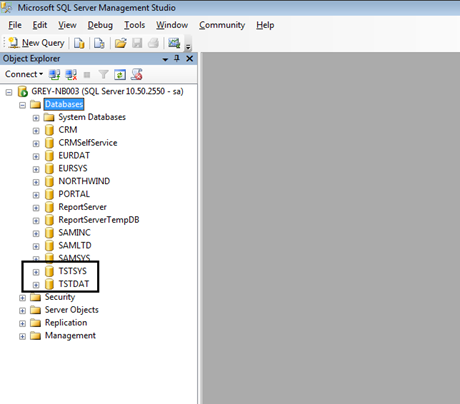This screenshot has height=404, width=460.
Task: Expand the NORTHWIND database node
Action: [36, 182]
